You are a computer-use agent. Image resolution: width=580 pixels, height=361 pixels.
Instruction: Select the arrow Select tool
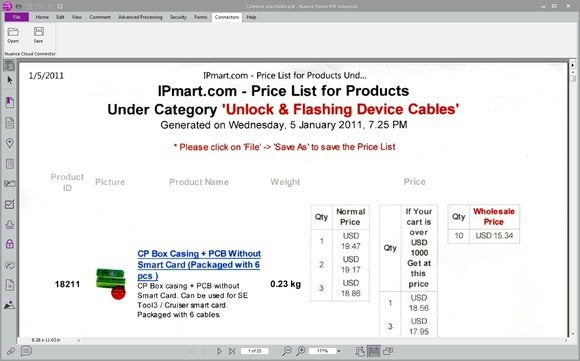point(10,80)
